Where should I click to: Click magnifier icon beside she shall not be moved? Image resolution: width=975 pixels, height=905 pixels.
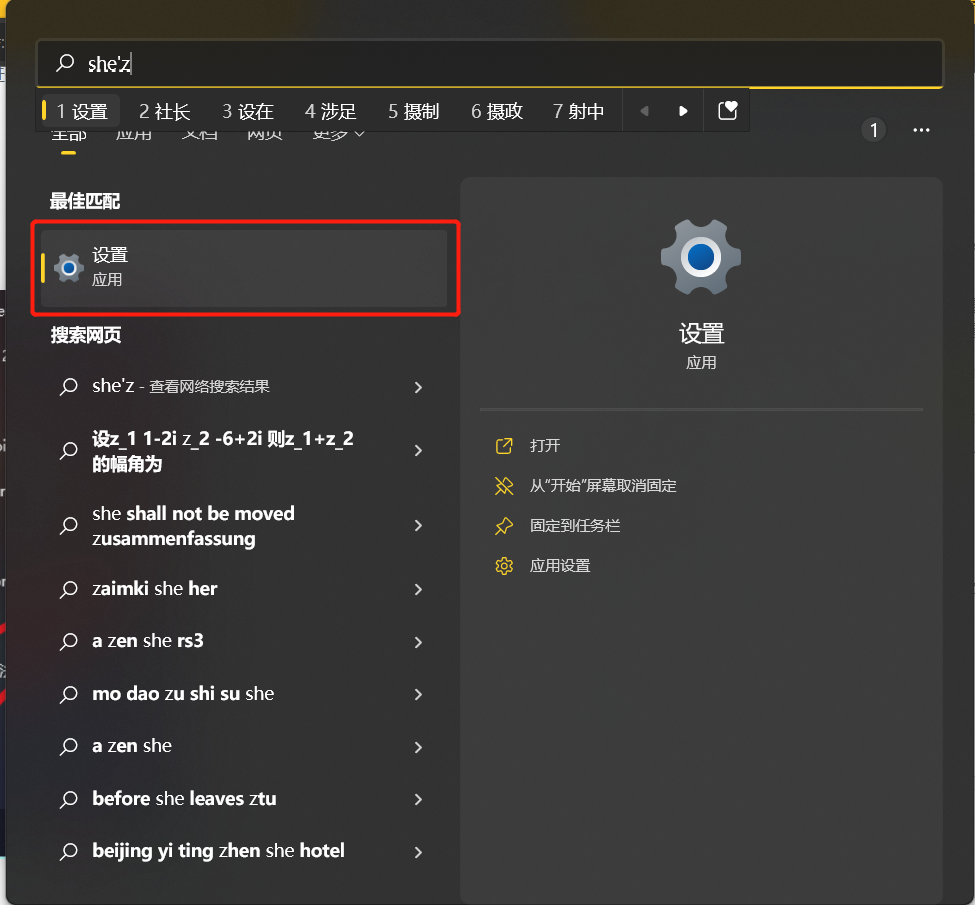click(68, 526)
